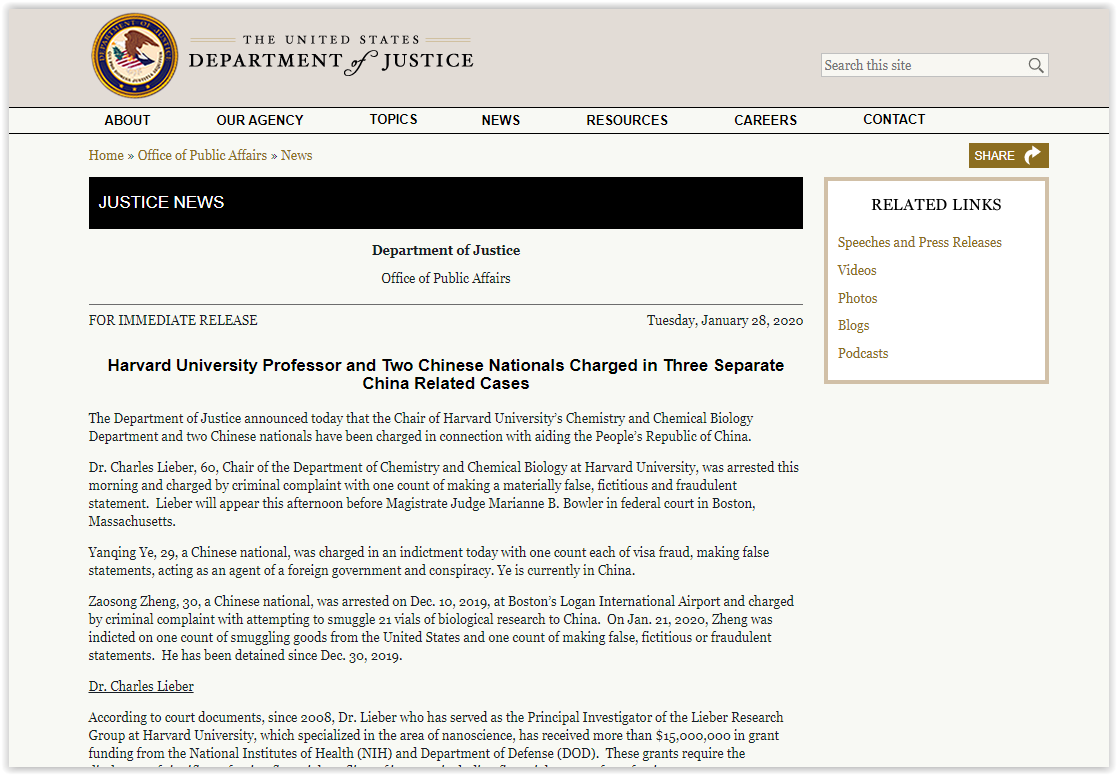The image size is (1117, 775).
Task: Click the SHARE button
Action: (1008, 155)
